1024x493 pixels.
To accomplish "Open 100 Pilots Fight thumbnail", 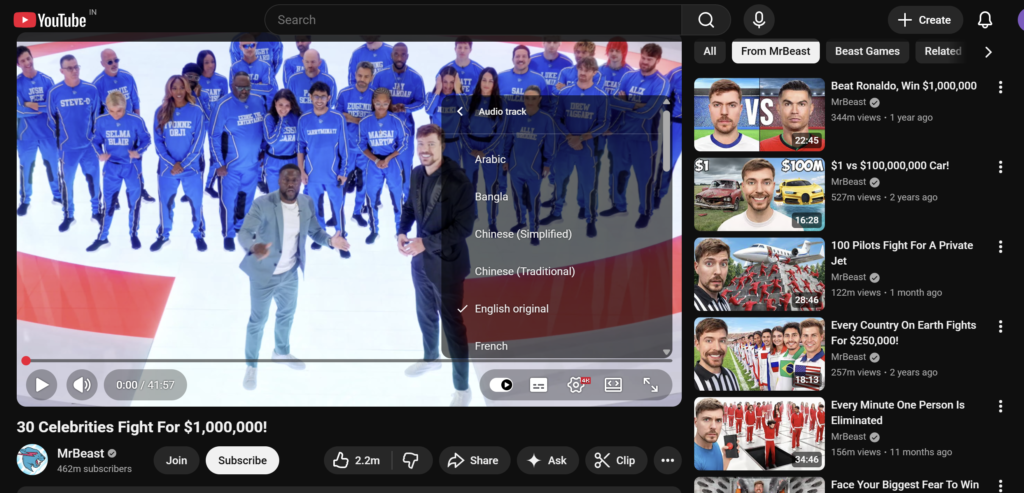I will click(x=760, y=274).
